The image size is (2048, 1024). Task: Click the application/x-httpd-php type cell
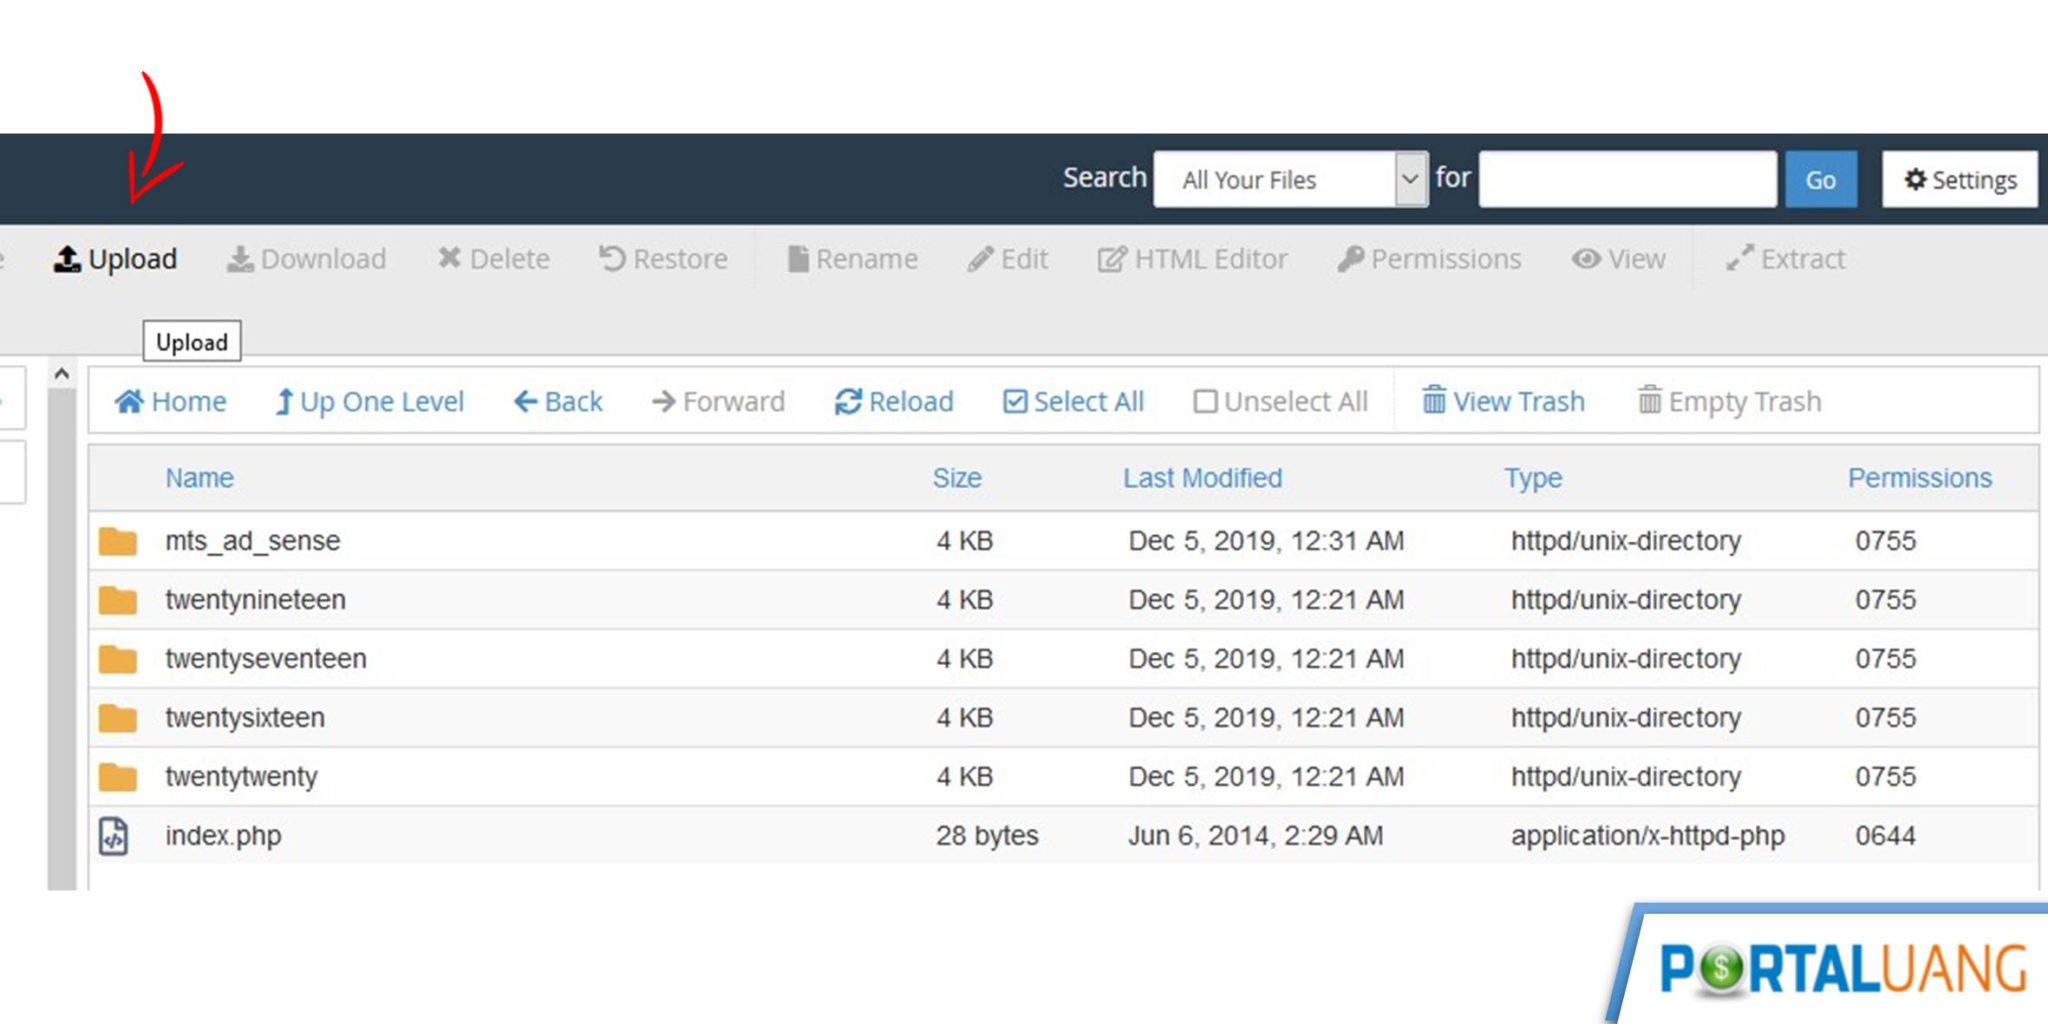coord(1647,836)
